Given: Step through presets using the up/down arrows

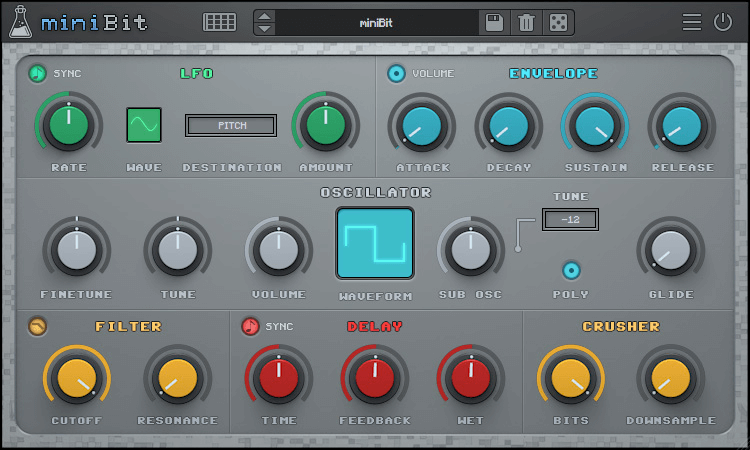Looking at the screenshot, I should click(264, 22).
